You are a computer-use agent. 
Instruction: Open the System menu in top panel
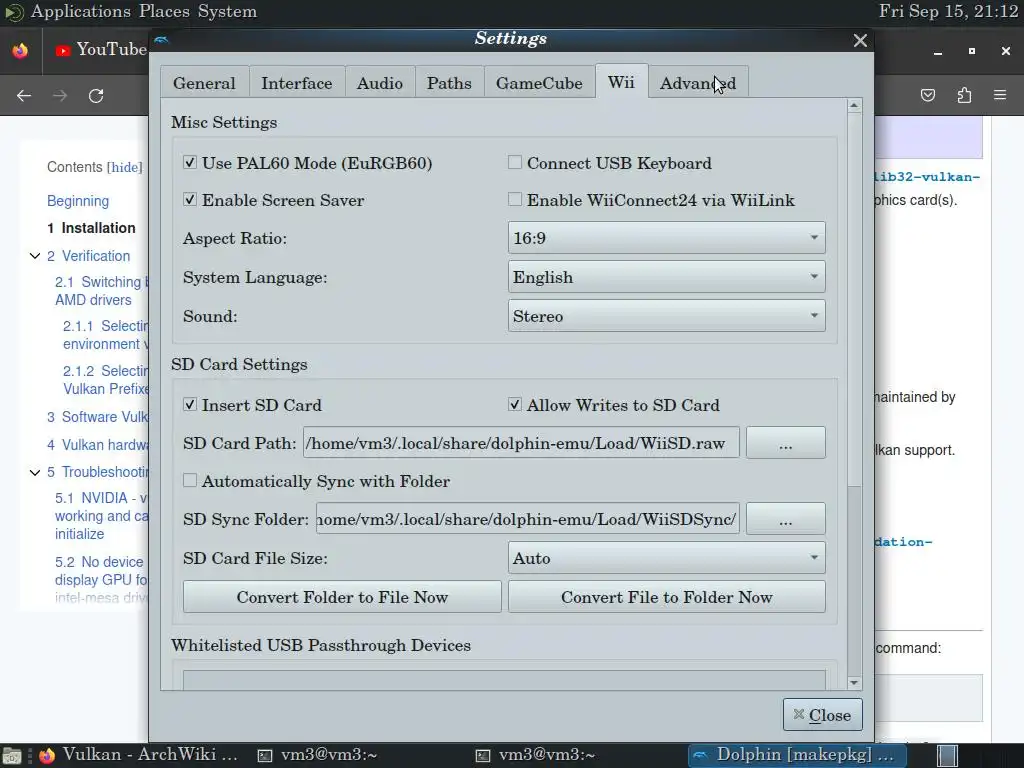click(x=227, y=12)
